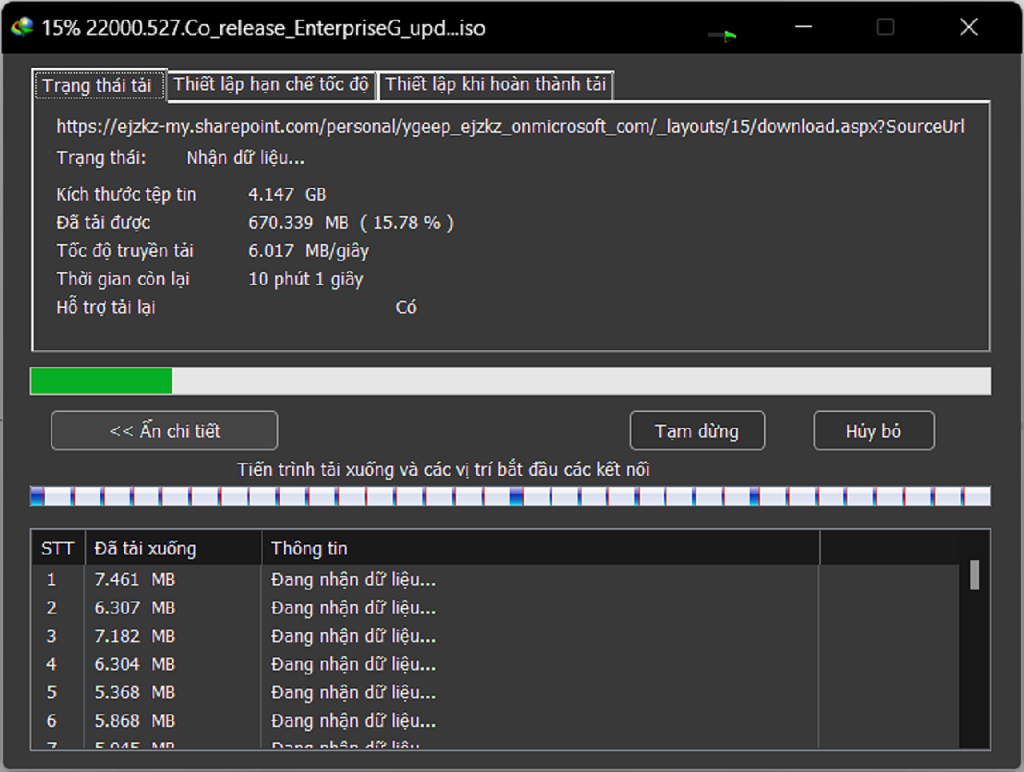Click the Đã tải xuống column header

click(173, 548)
